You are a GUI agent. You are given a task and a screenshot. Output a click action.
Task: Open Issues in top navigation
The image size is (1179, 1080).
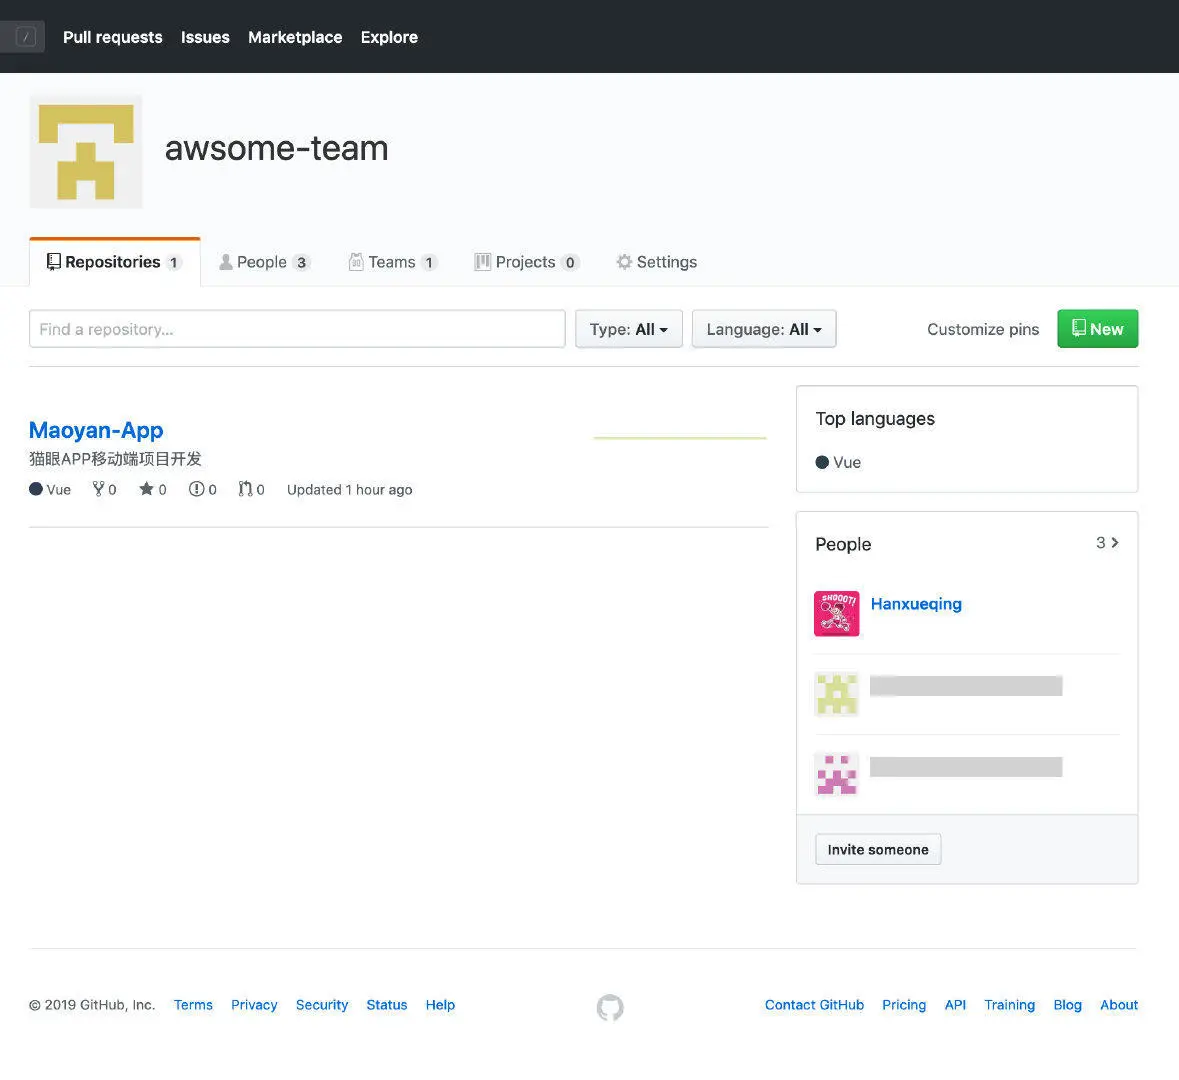pos(205,37)
